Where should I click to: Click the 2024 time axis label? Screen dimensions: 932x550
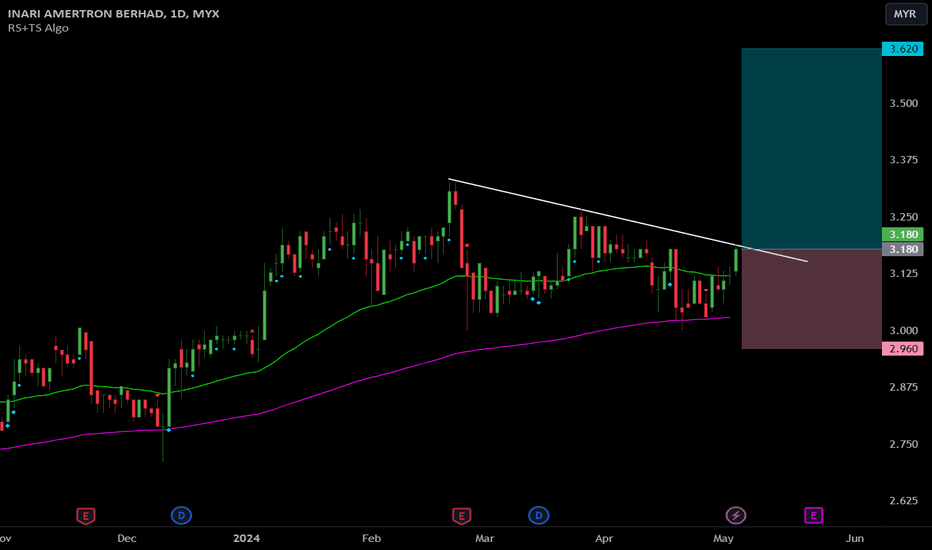click(246, 538)
